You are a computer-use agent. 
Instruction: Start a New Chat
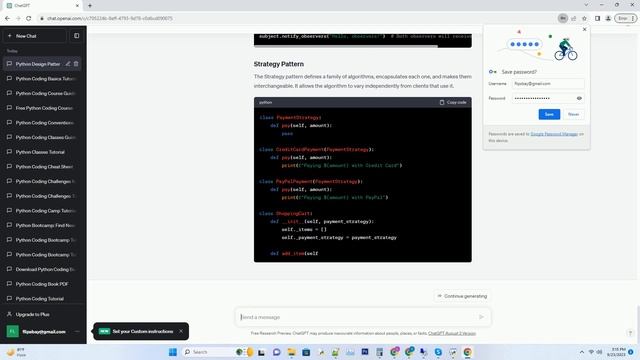pyautogui.click(x=35, y=36)
